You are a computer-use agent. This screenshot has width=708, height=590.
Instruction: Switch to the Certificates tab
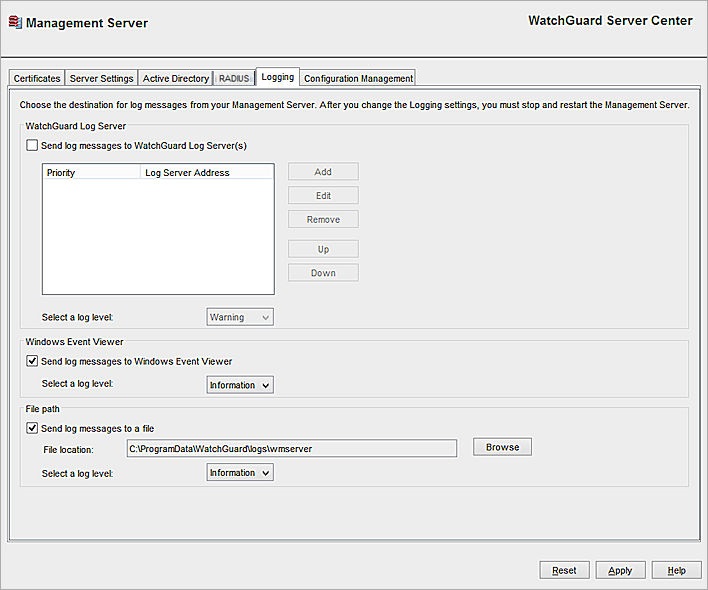tap(37, 78)
